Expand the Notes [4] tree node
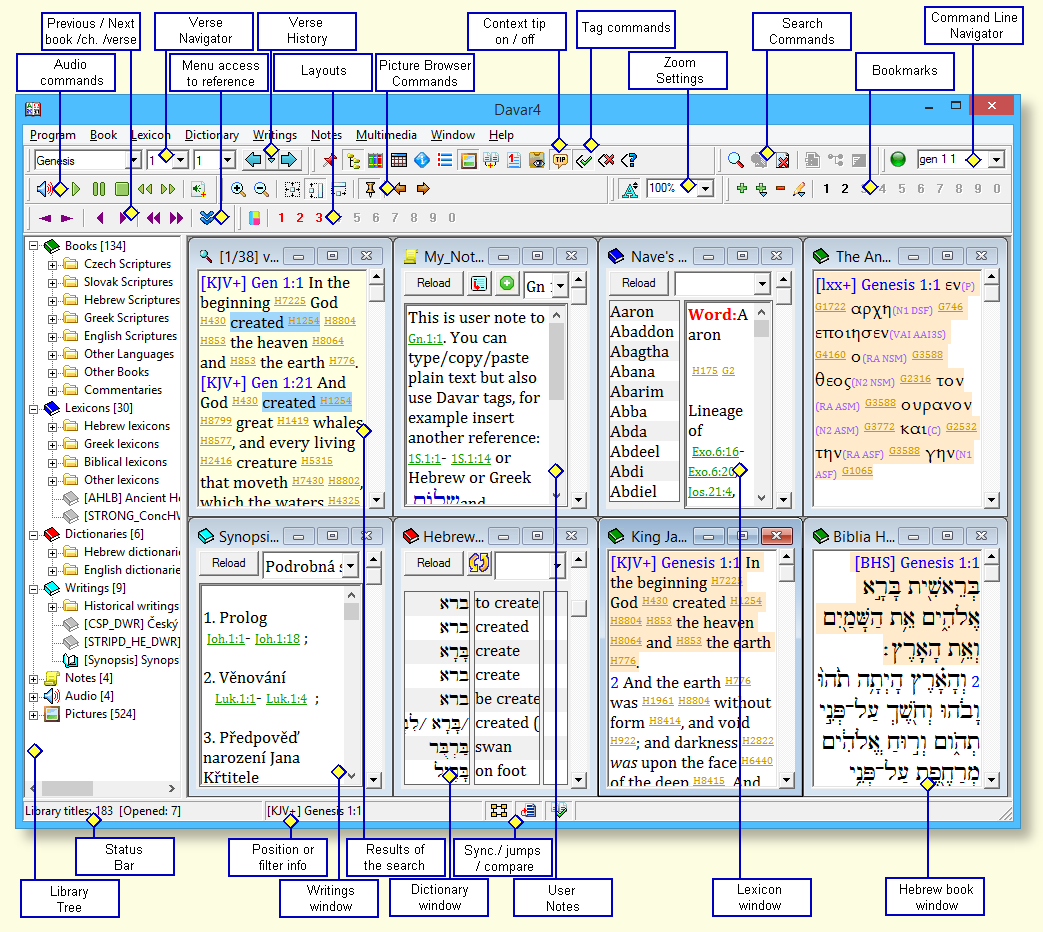Image resolution: width=1043 pixels, height=932 pixels. pos(33,679)
